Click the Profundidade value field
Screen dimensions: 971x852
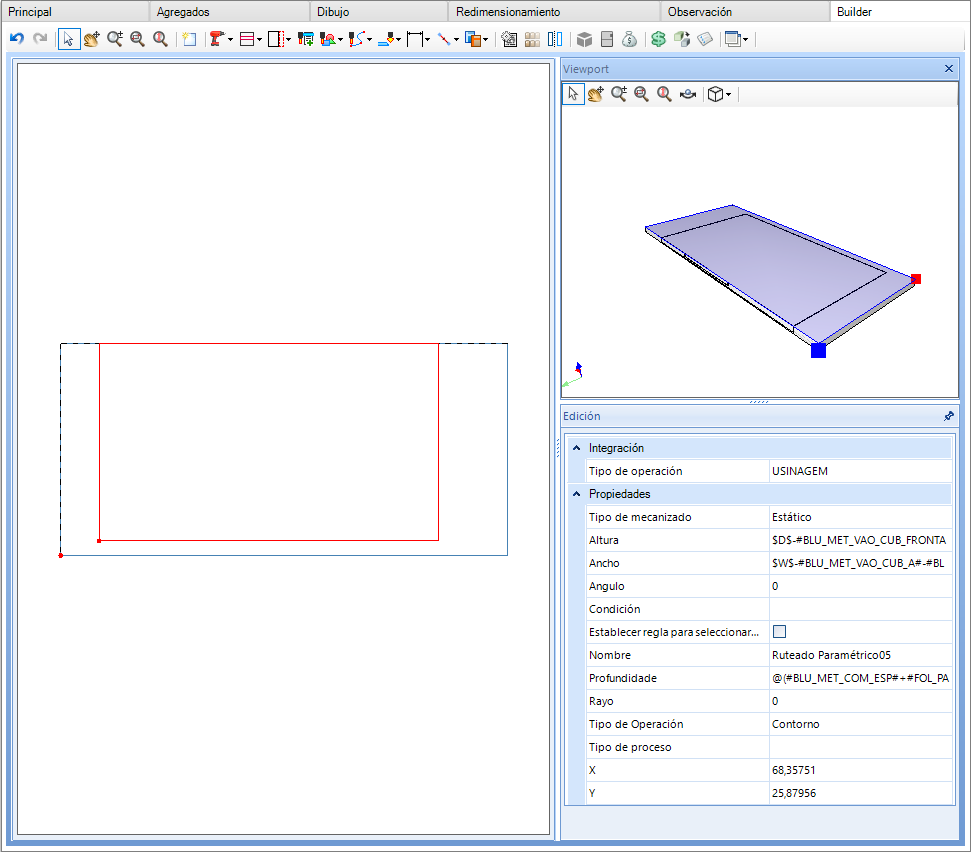860,678
